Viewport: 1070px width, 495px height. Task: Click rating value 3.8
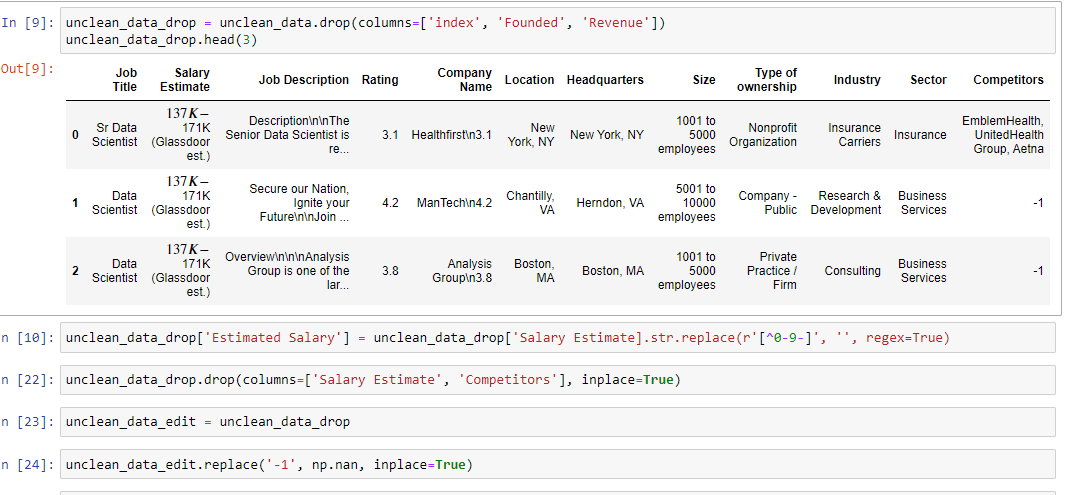(x=390, y=271)
